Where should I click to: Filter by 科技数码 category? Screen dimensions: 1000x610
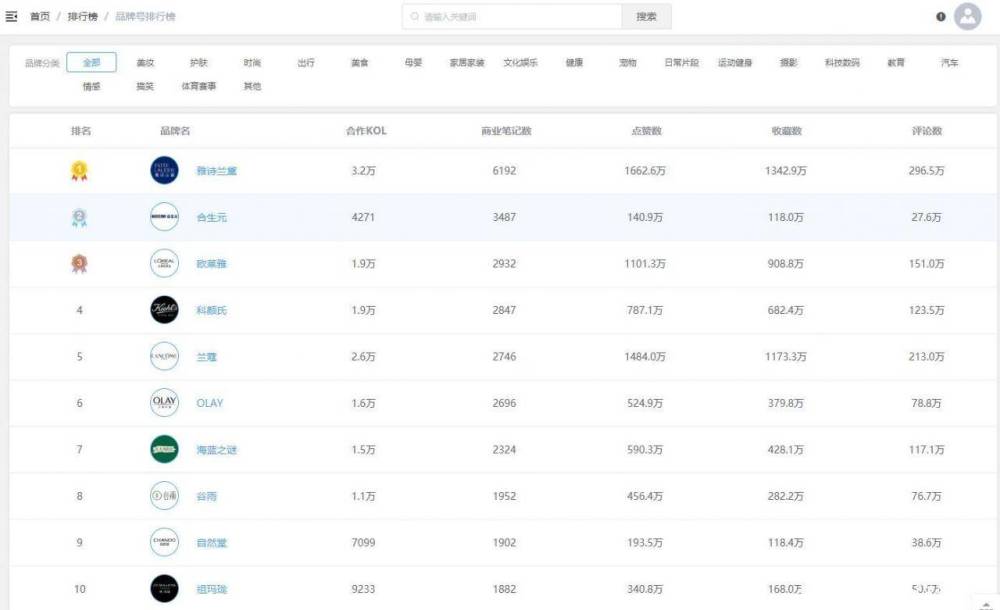(842, 63)
